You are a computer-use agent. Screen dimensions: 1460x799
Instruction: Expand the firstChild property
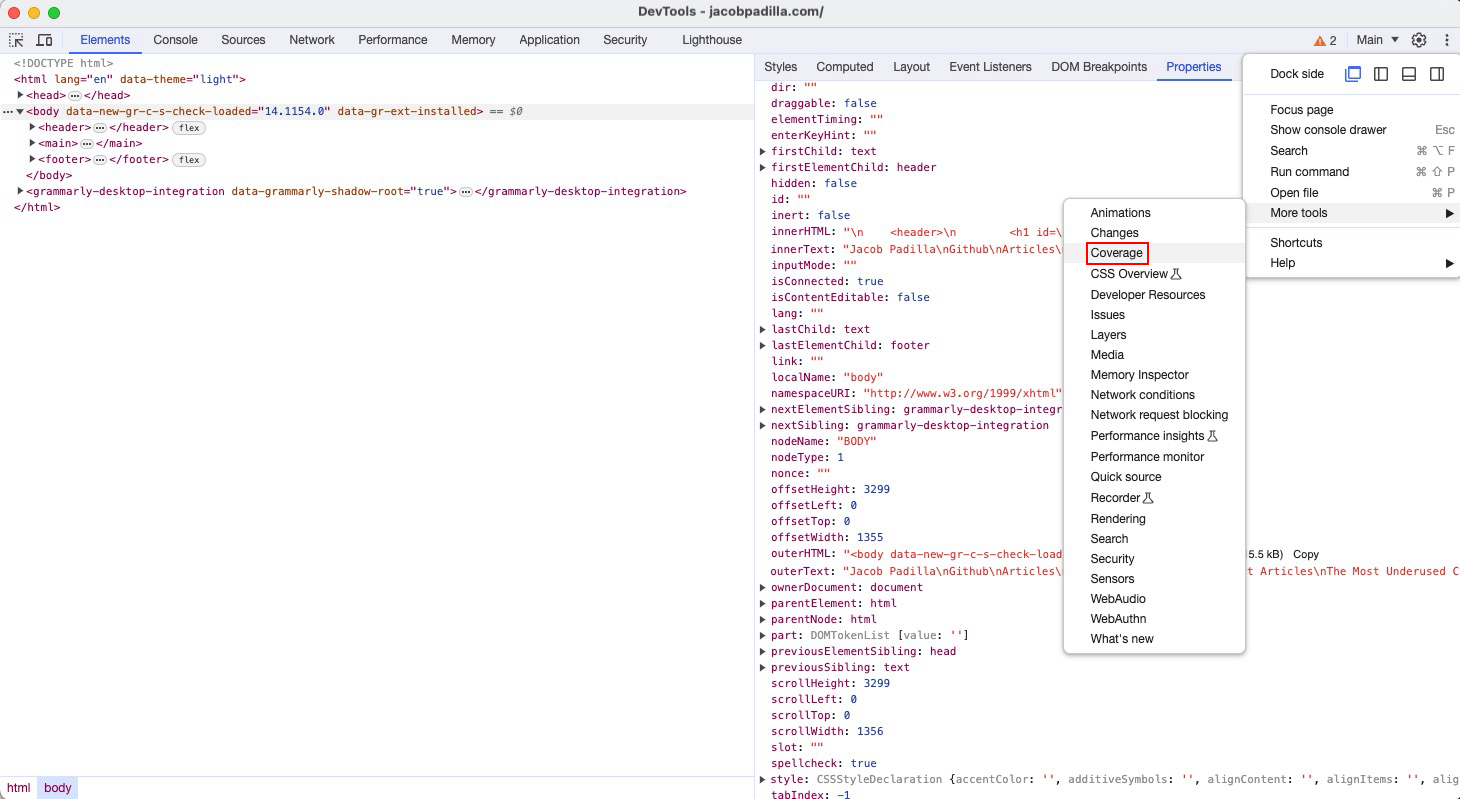tap(762, 151)
